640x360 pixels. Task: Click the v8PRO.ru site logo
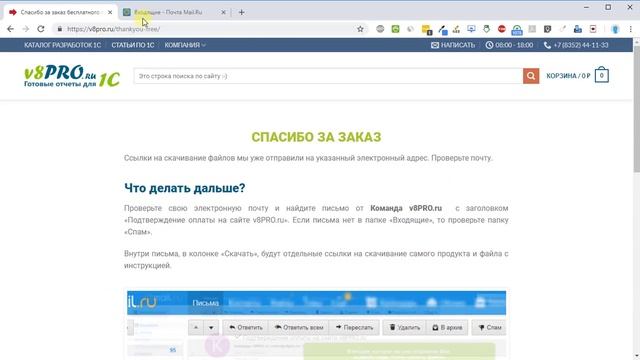point(72,76)
